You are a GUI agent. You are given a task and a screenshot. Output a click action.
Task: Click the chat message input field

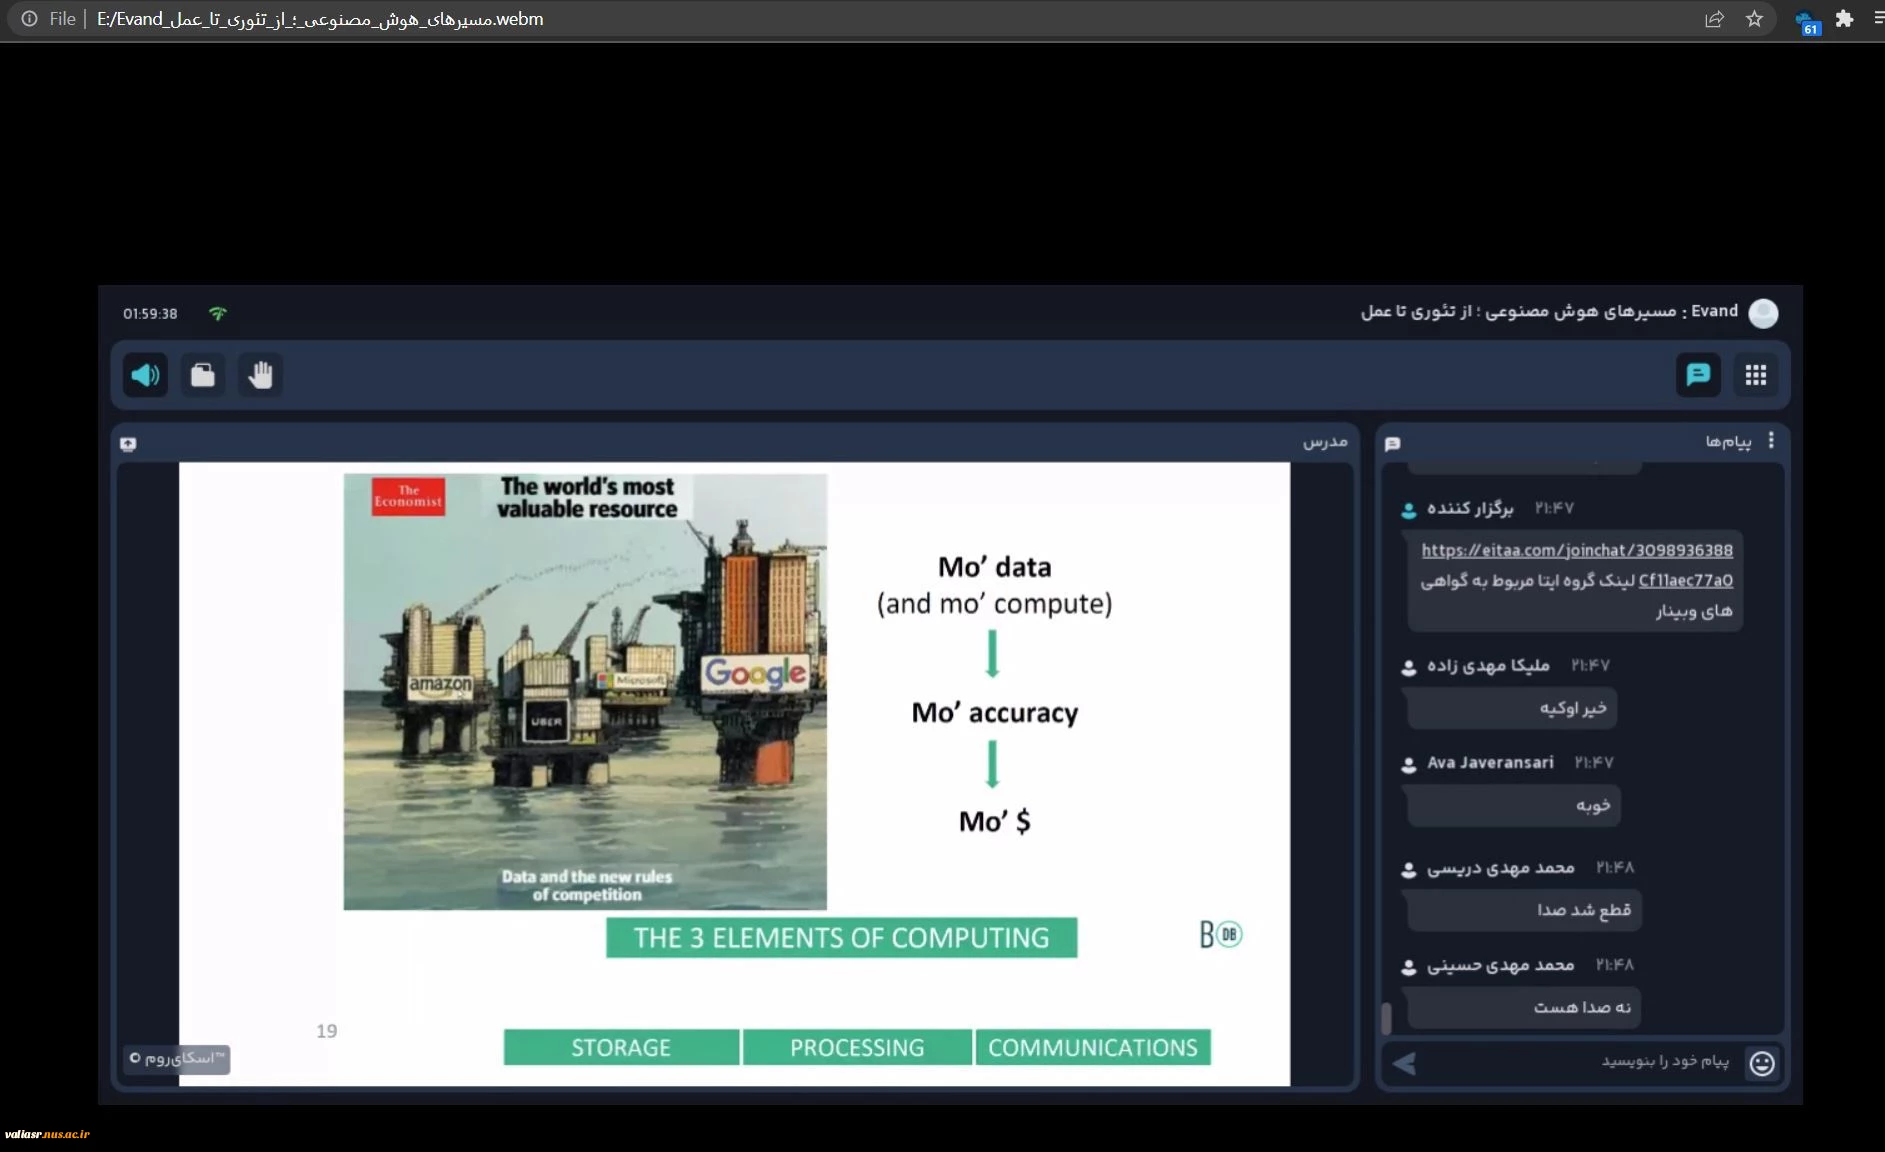click(1580, 1062)
